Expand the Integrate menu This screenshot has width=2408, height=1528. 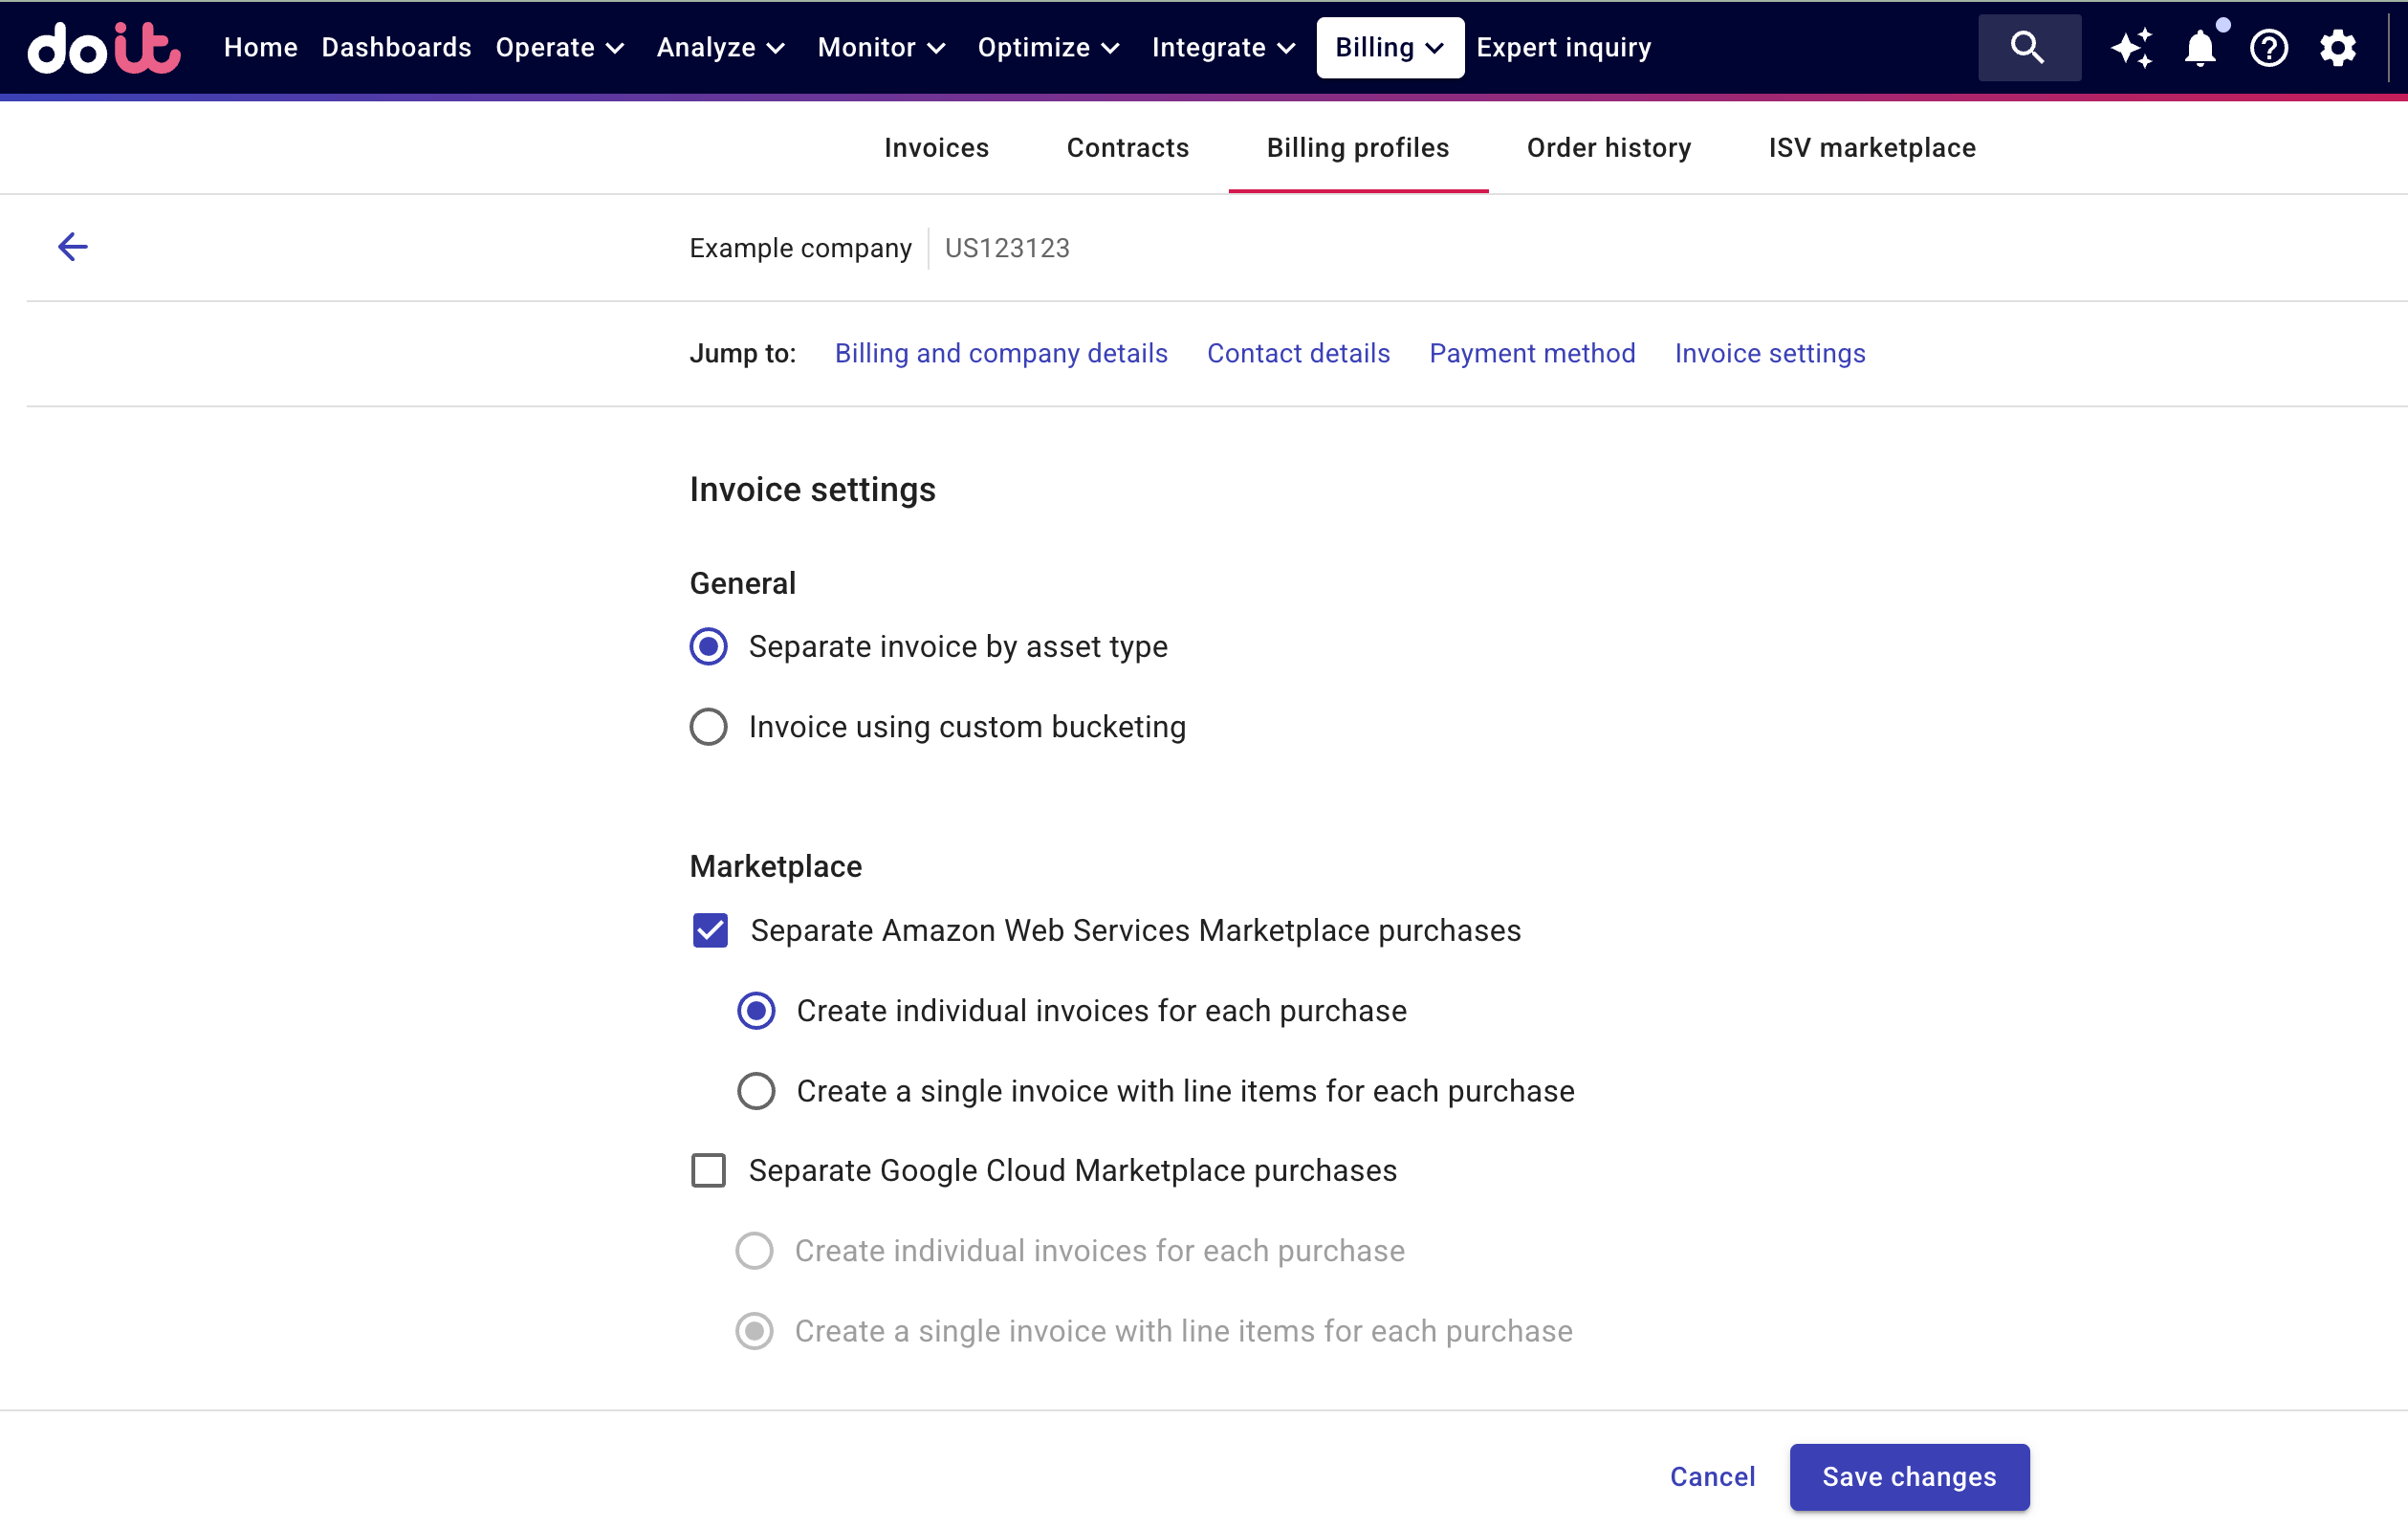click(1222, 47)
